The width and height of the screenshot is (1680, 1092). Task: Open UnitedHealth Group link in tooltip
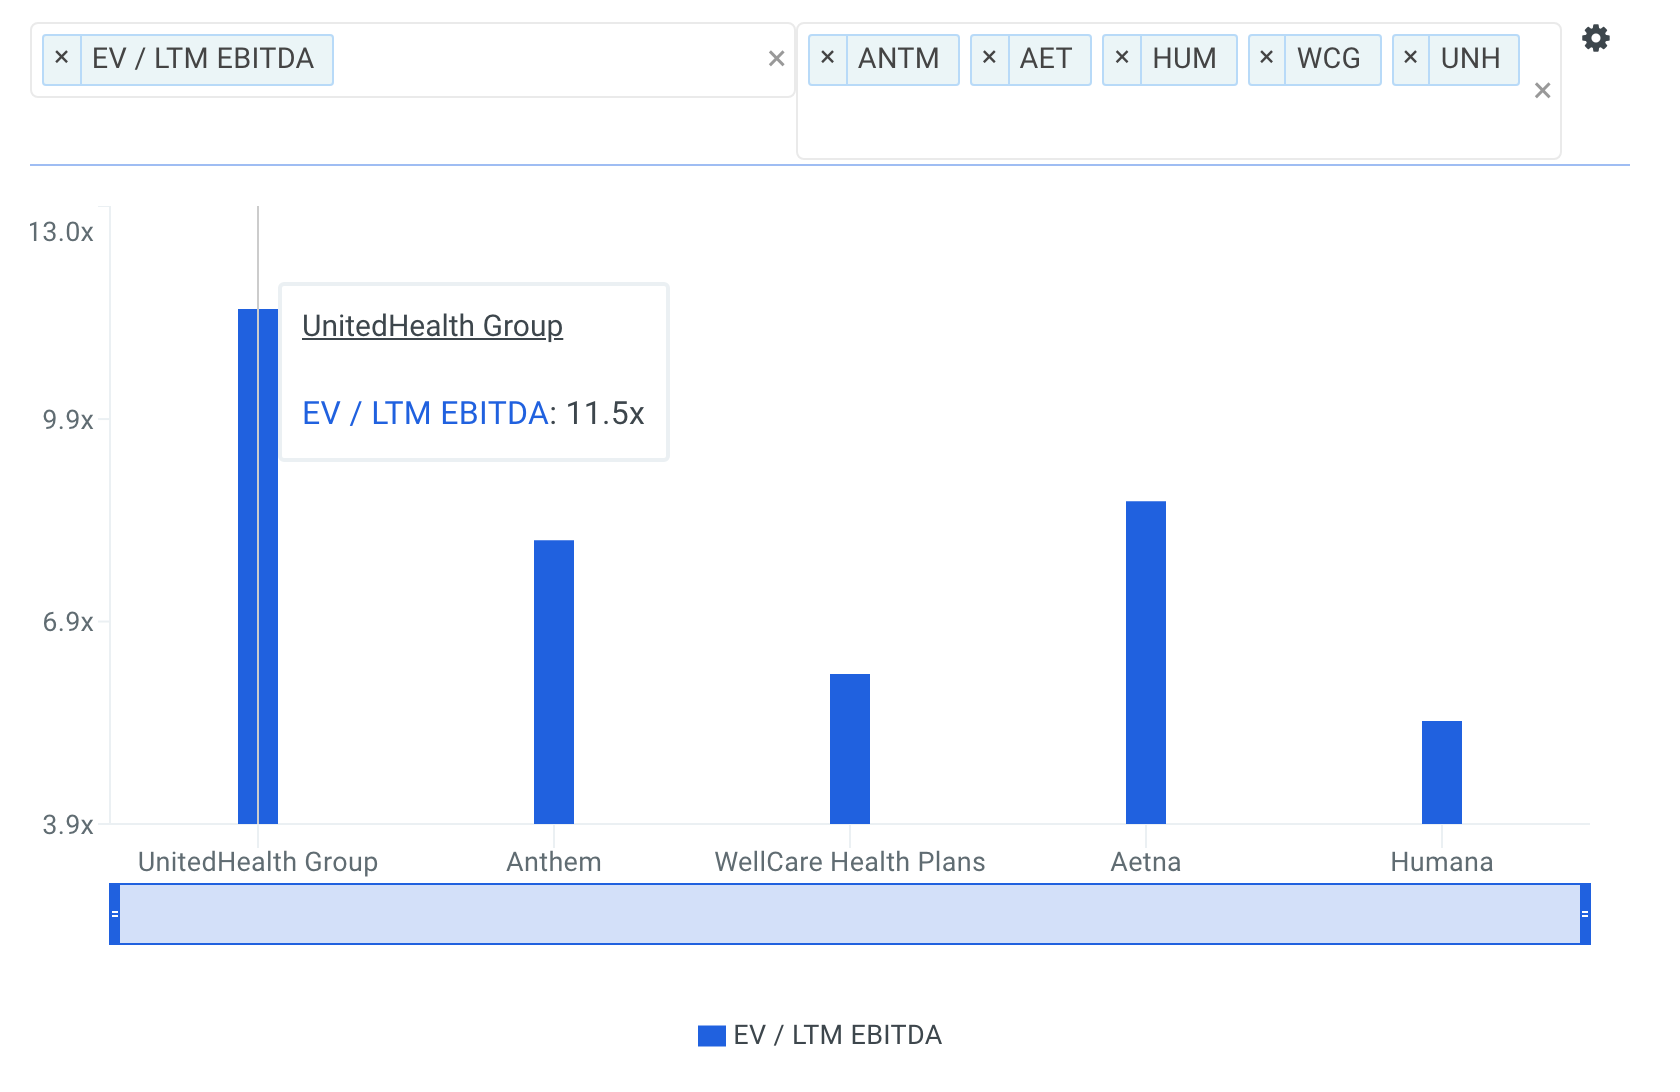coord(432,326)
